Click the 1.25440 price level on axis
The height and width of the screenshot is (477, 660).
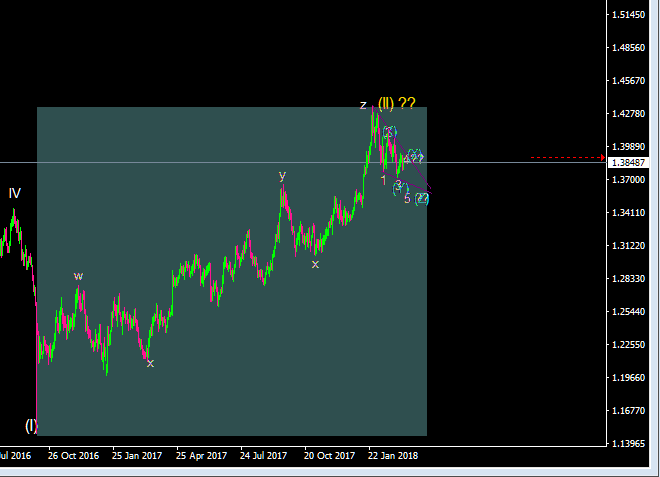(630, 311)
